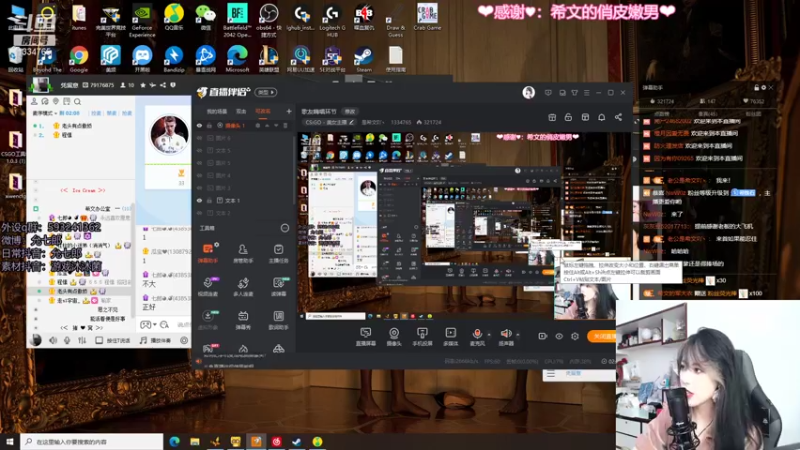
Task: Add a 多媒体 source
Action: pos(451,337)
